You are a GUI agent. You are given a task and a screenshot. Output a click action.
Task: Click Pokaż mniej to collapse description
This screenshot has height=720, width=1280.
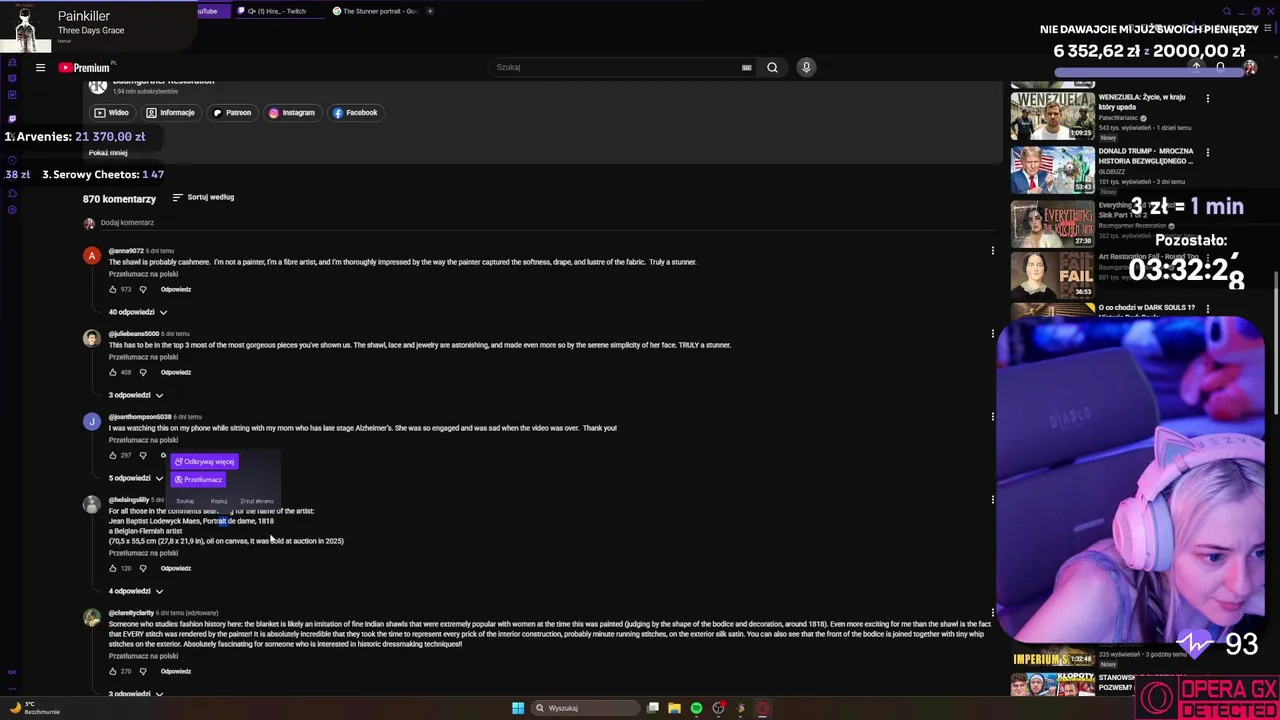[x=108, y=153]
